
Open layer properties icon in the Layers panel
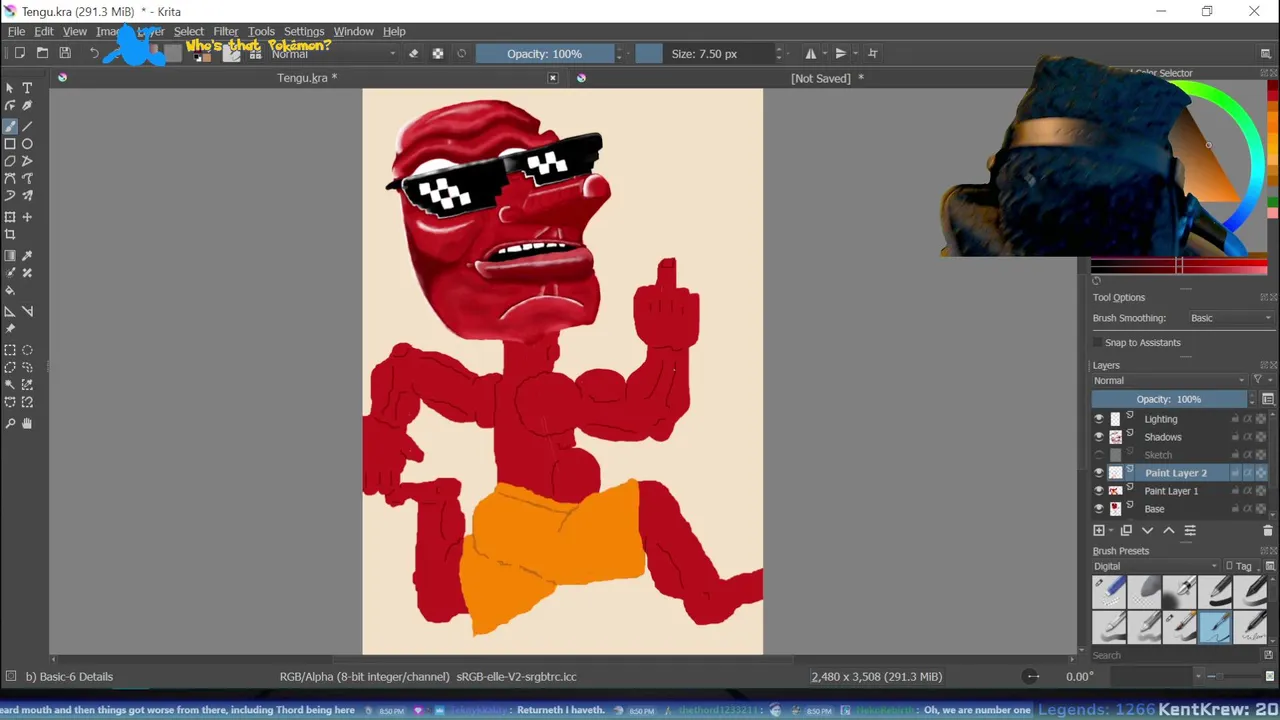point(1190,531)
